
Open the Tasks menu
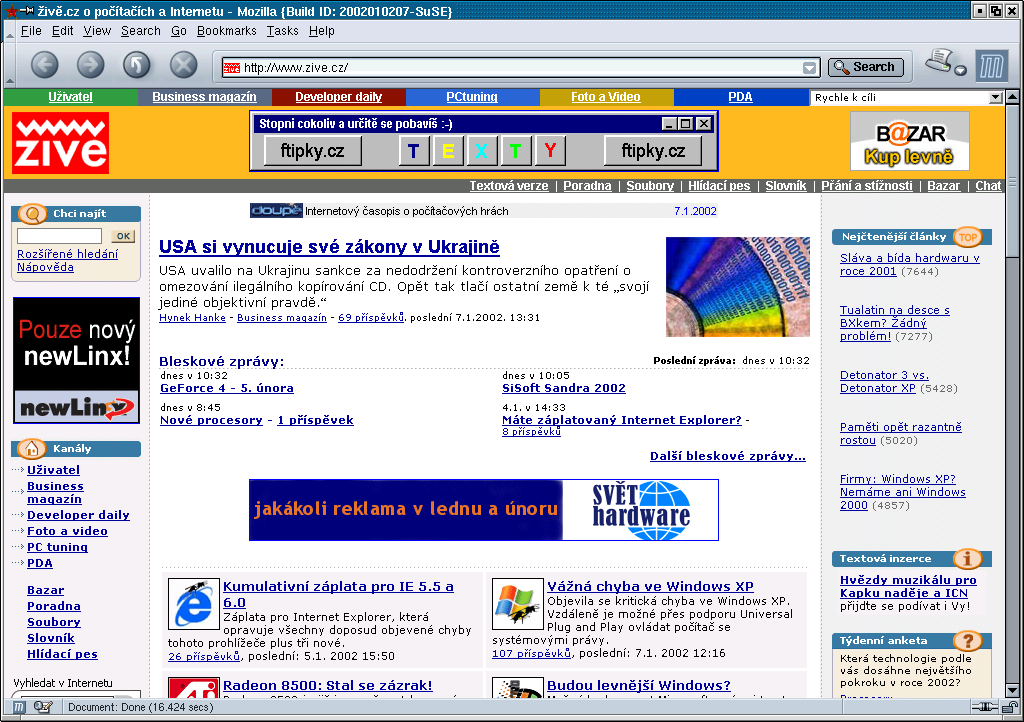pos(282,31)
